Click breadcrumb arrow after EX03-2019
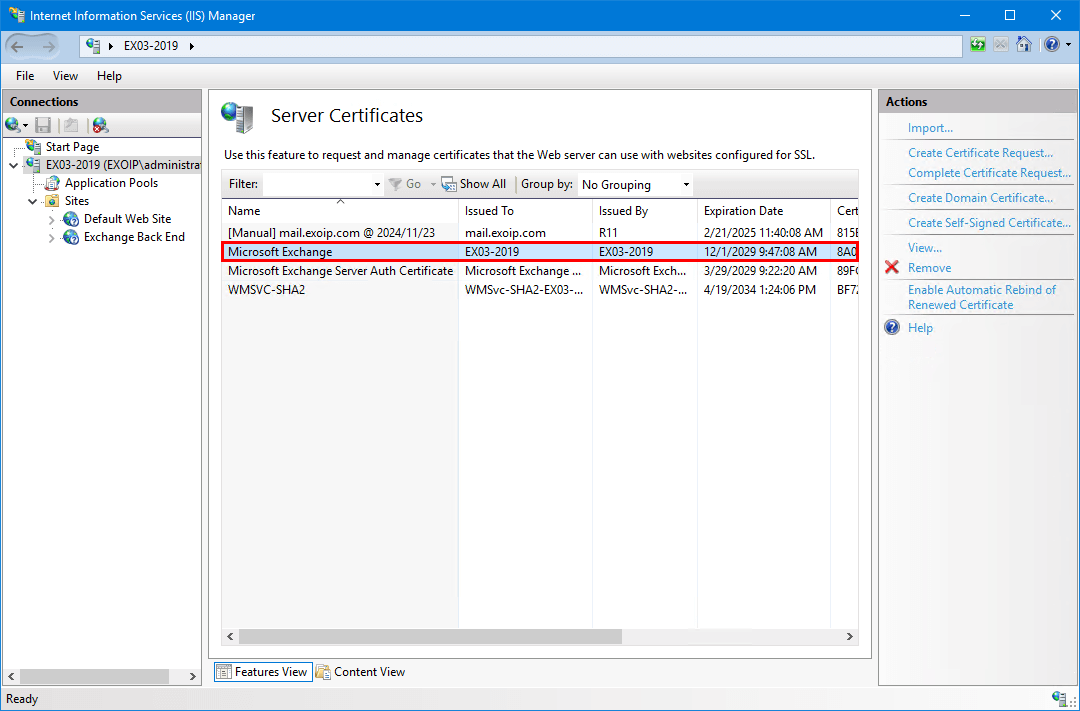1080x711 pixels. point(191,46)
